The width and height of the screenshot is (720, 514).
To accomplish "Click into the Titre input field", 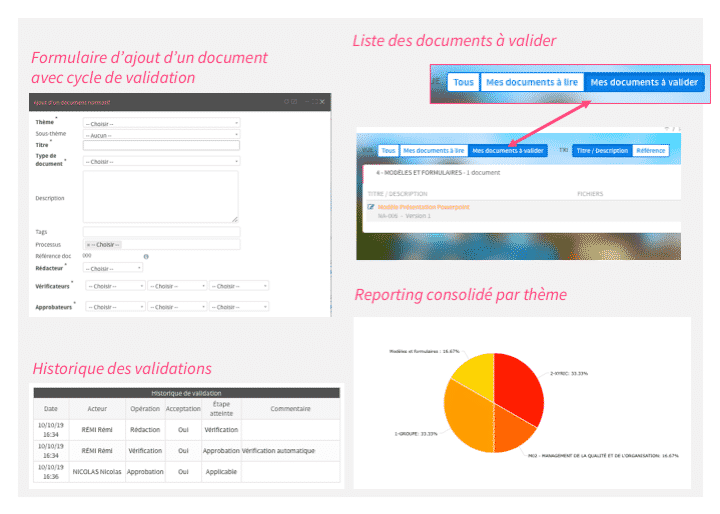I will click(161, 145).
